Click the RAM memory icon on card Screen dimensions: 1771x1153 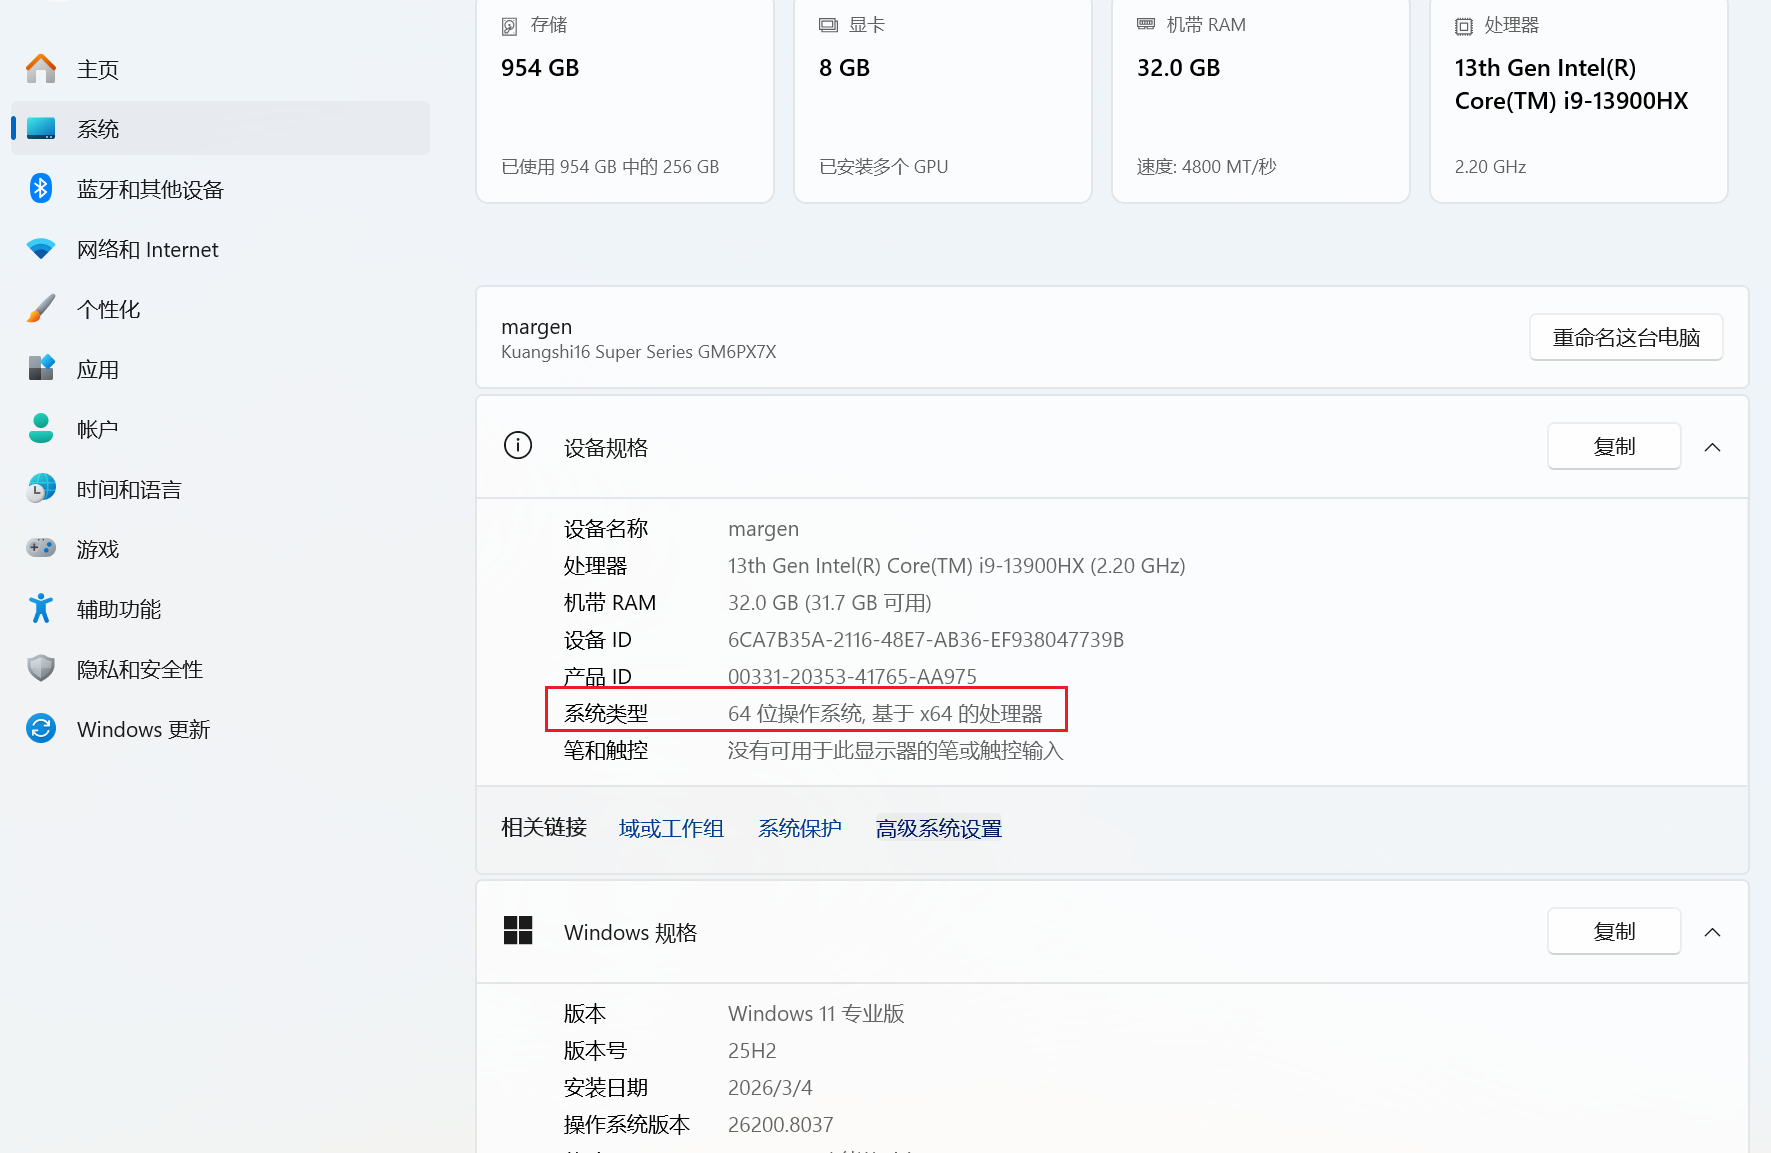(1146, 24)
